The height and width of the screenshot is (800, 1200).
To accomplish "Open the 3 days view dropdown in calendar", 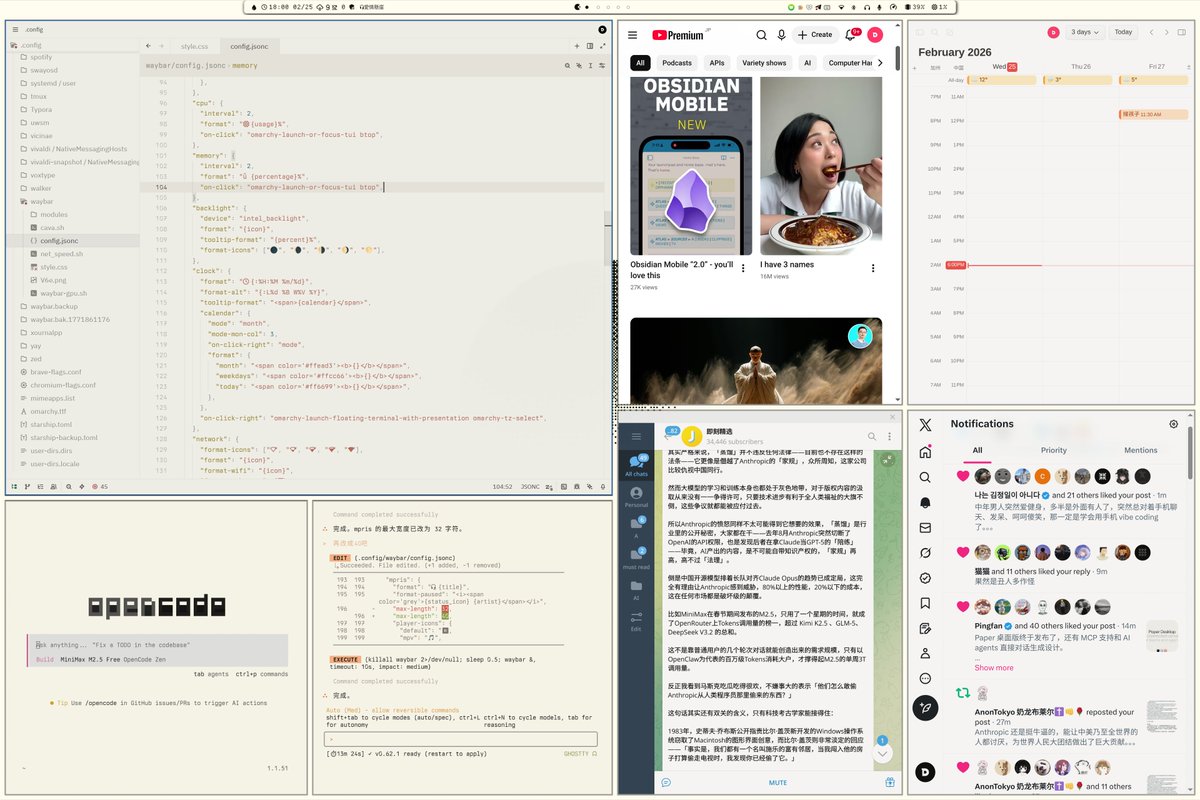I will click(x=1085, y=32).
